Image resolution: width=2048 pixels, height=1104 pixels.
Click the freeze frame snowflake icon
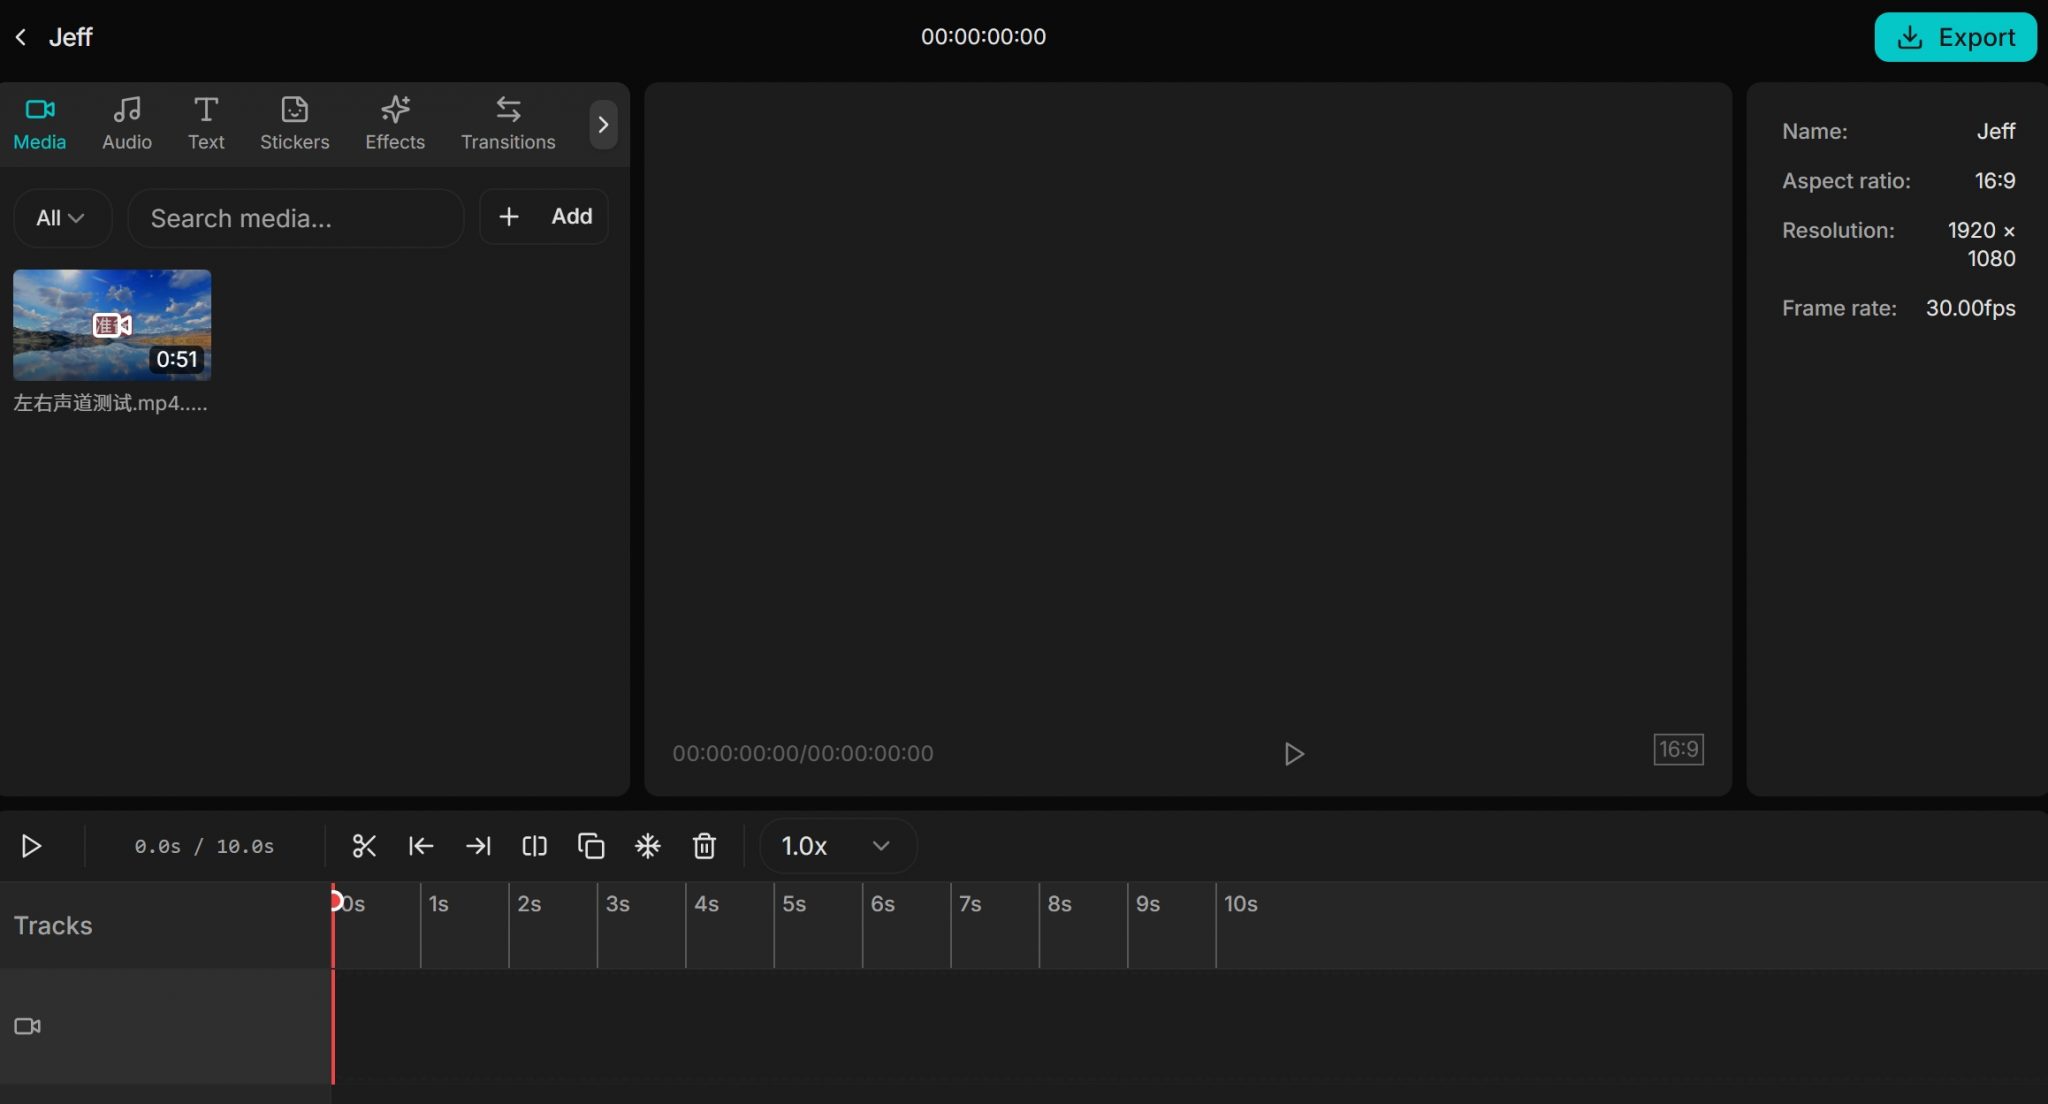pyautogui.click(x=648, y=846)
